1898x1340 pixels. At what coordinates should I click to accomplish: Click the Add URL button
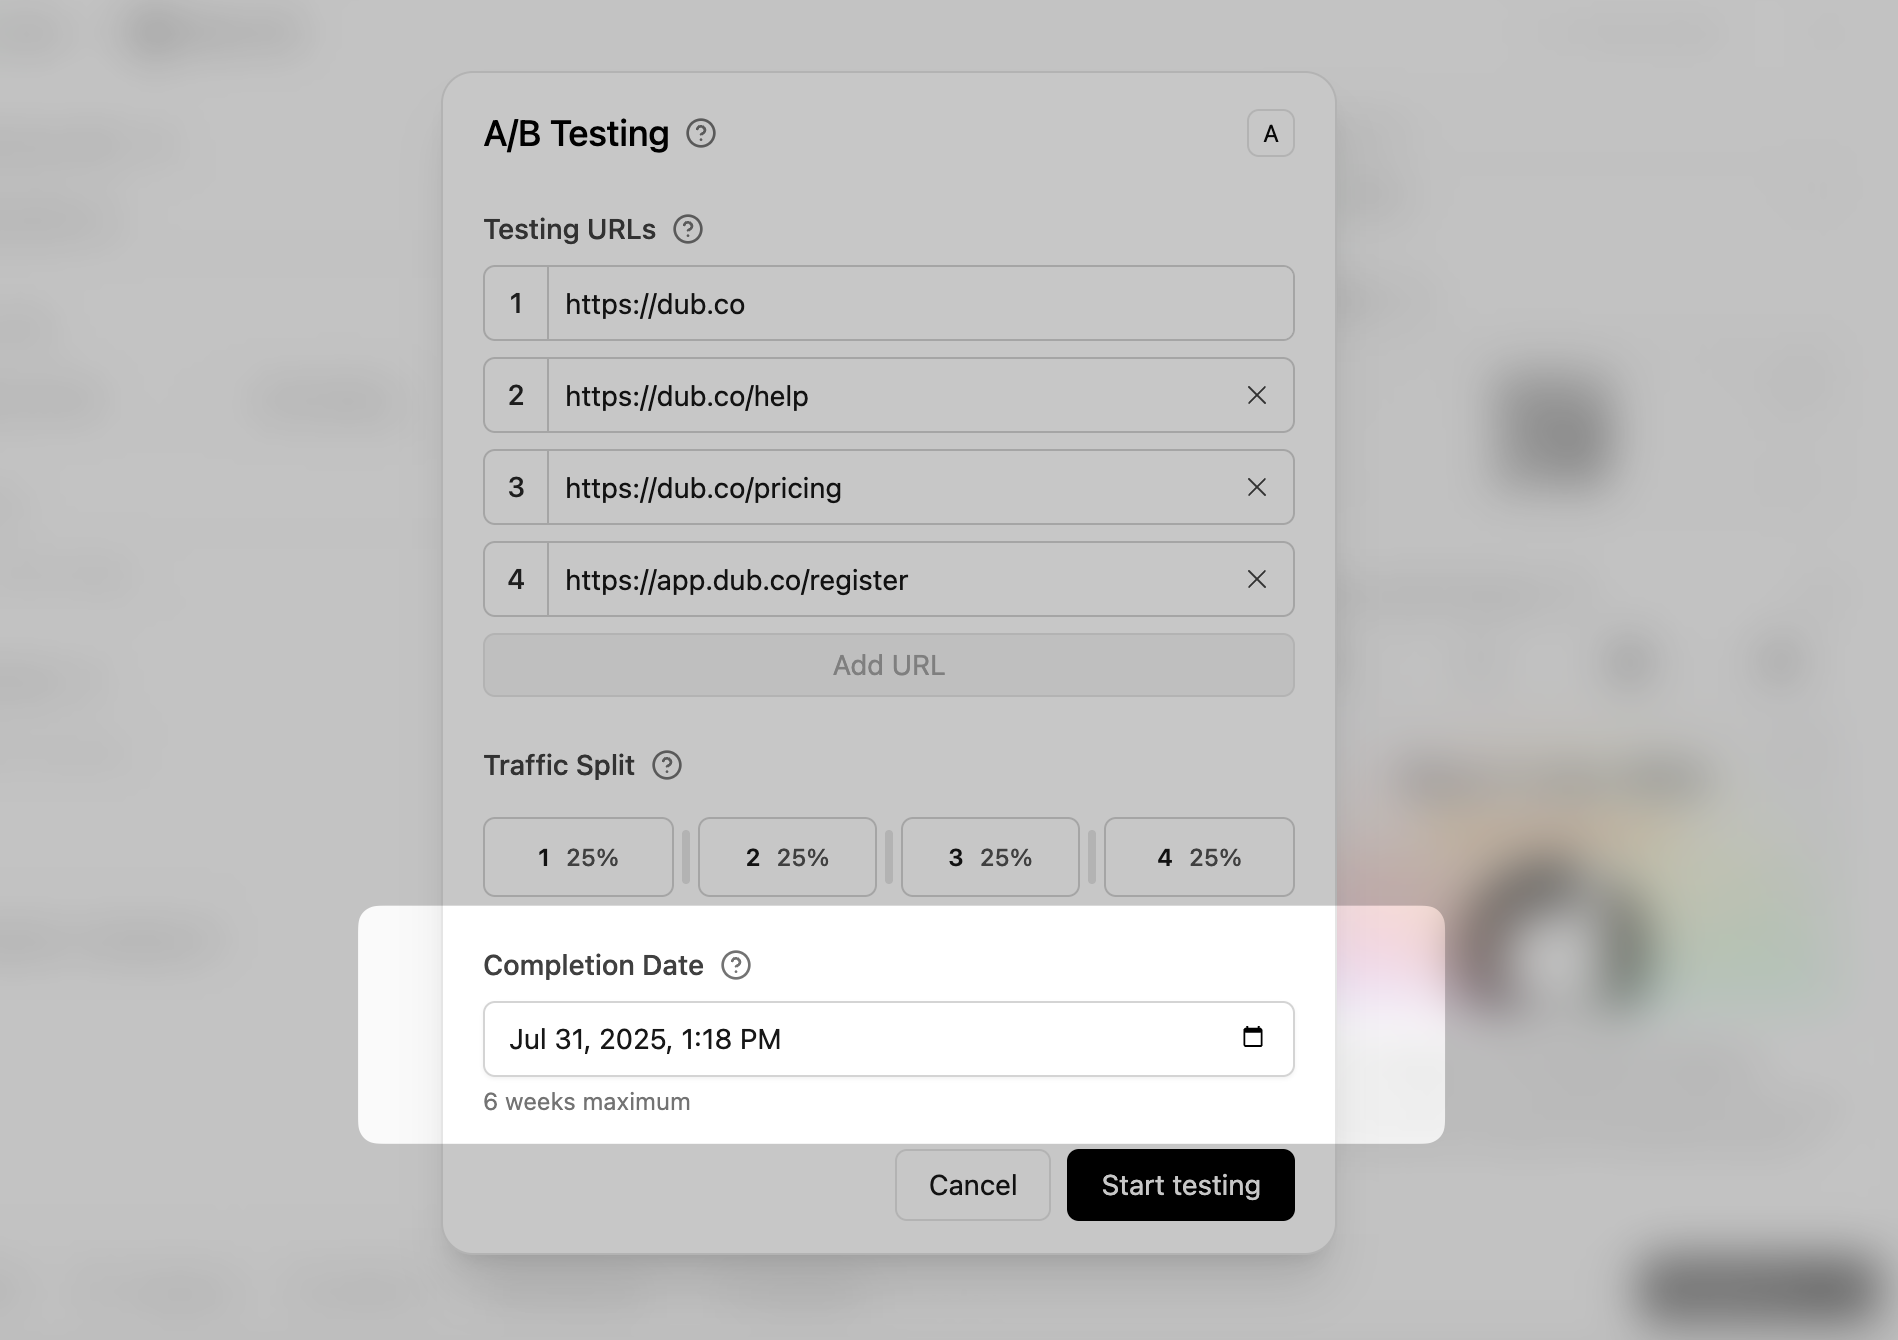(x=888, y=665)
